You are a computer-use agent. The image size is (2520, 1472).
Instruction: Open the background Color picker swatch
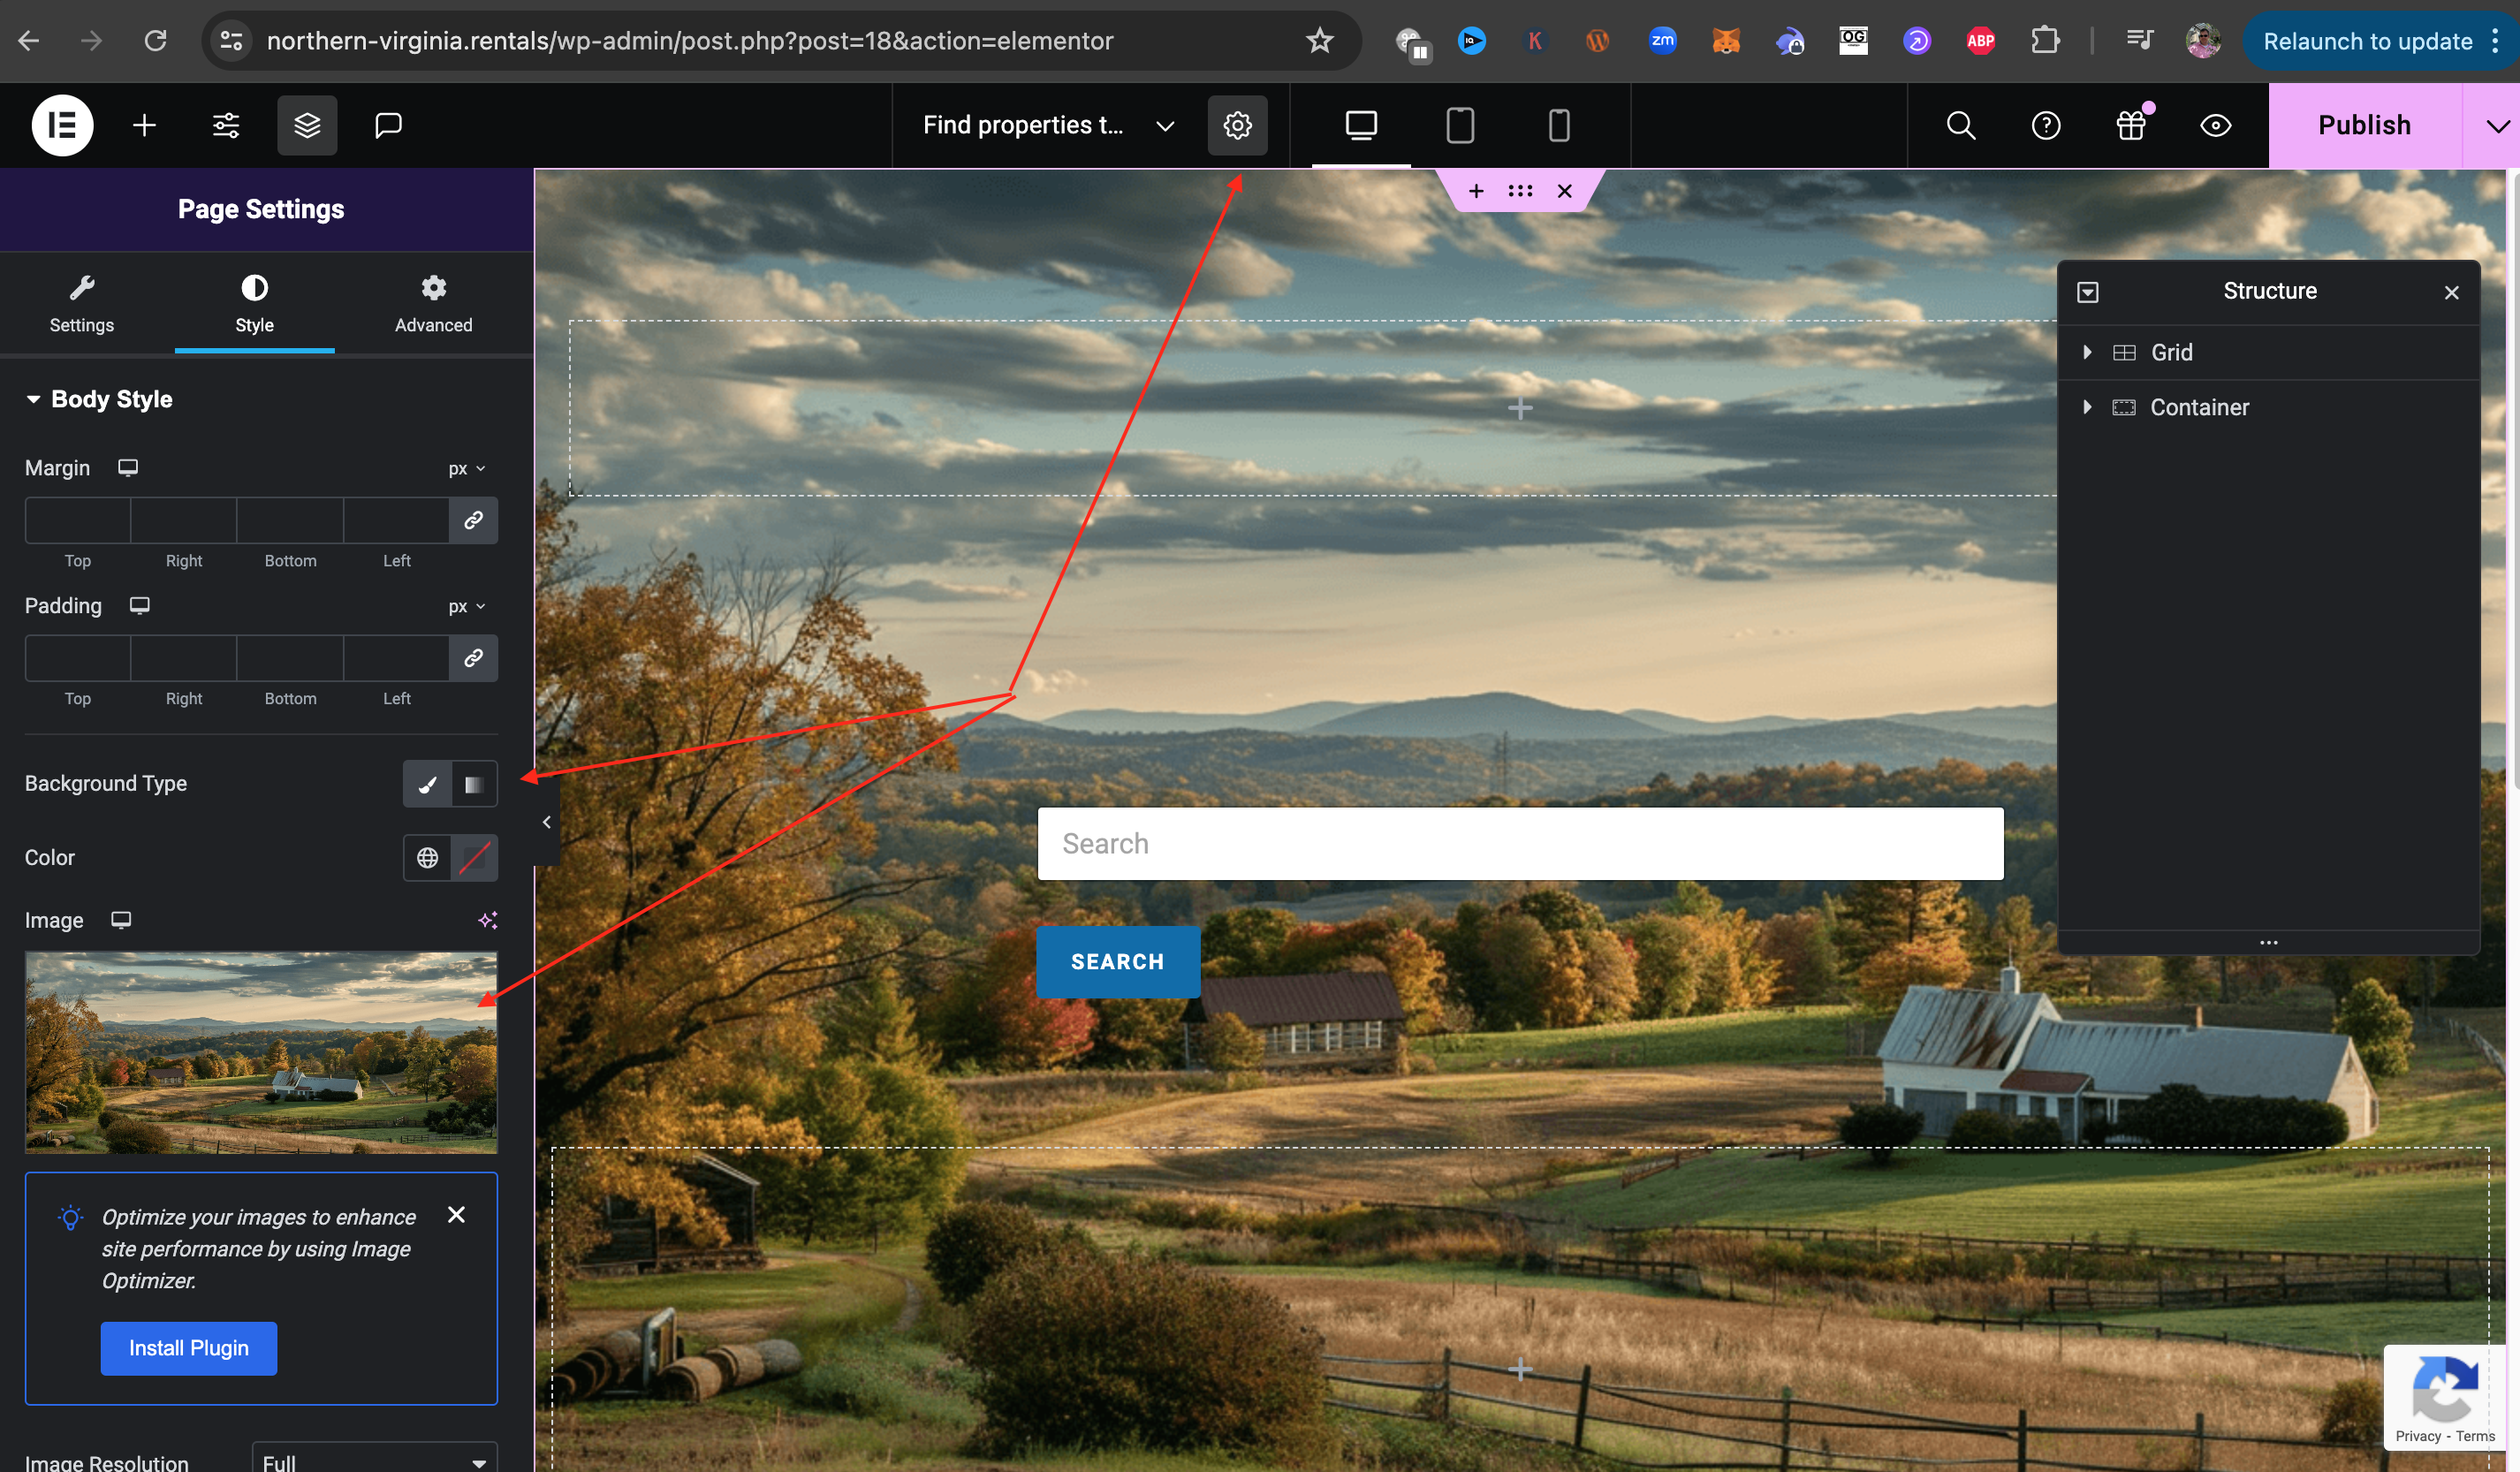click(x=474, y=858)
